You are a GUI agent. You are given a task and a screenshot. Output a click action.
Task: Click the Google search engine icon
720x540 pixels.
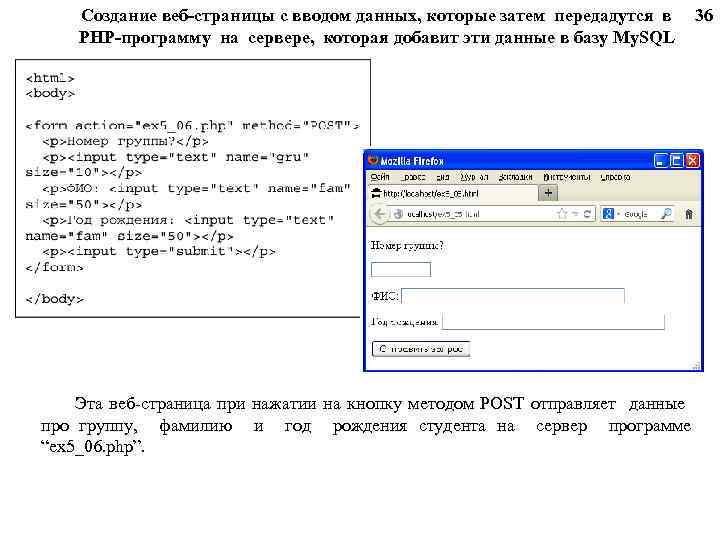pos(608,214)
